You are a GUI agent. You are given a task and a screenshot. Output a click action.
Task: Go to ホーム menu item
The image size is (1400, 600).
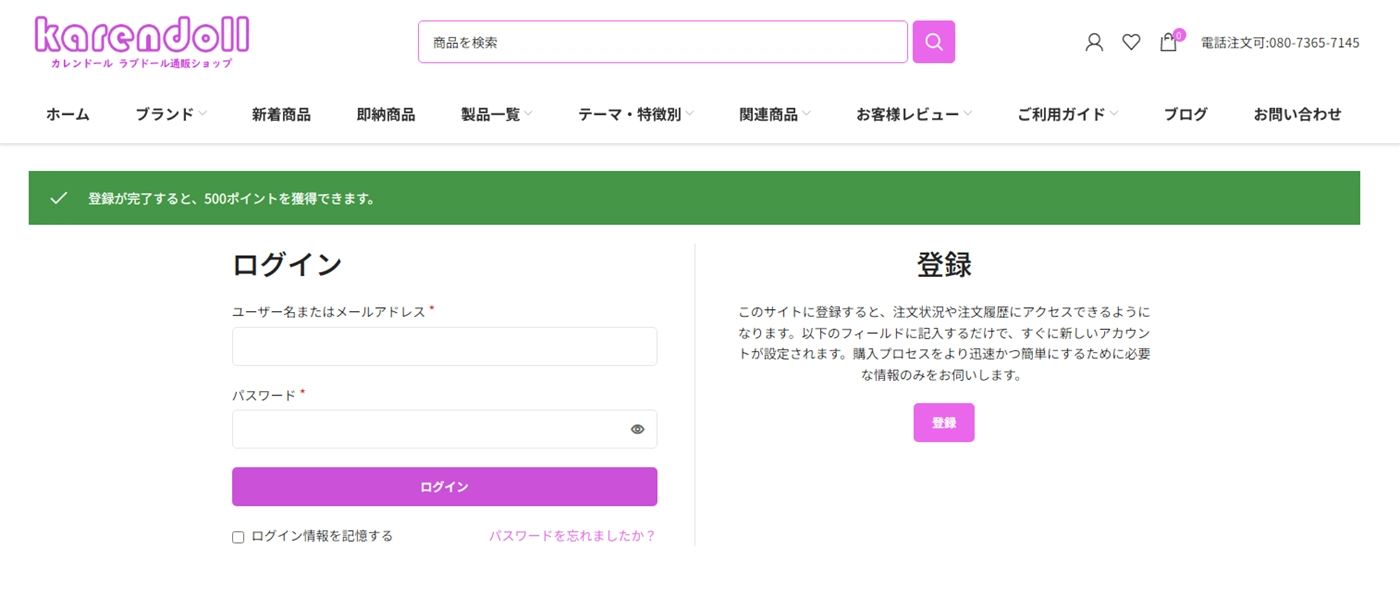(68, 114)
